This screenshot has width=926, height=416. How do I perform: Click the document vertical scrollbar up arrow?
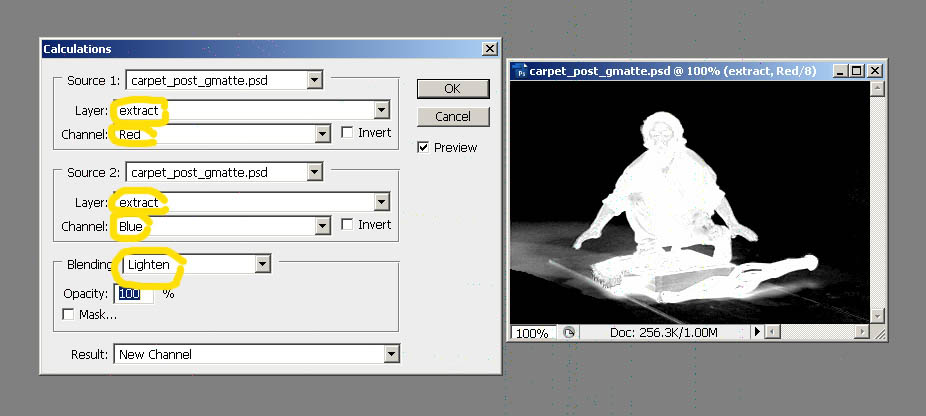[877, 89]
